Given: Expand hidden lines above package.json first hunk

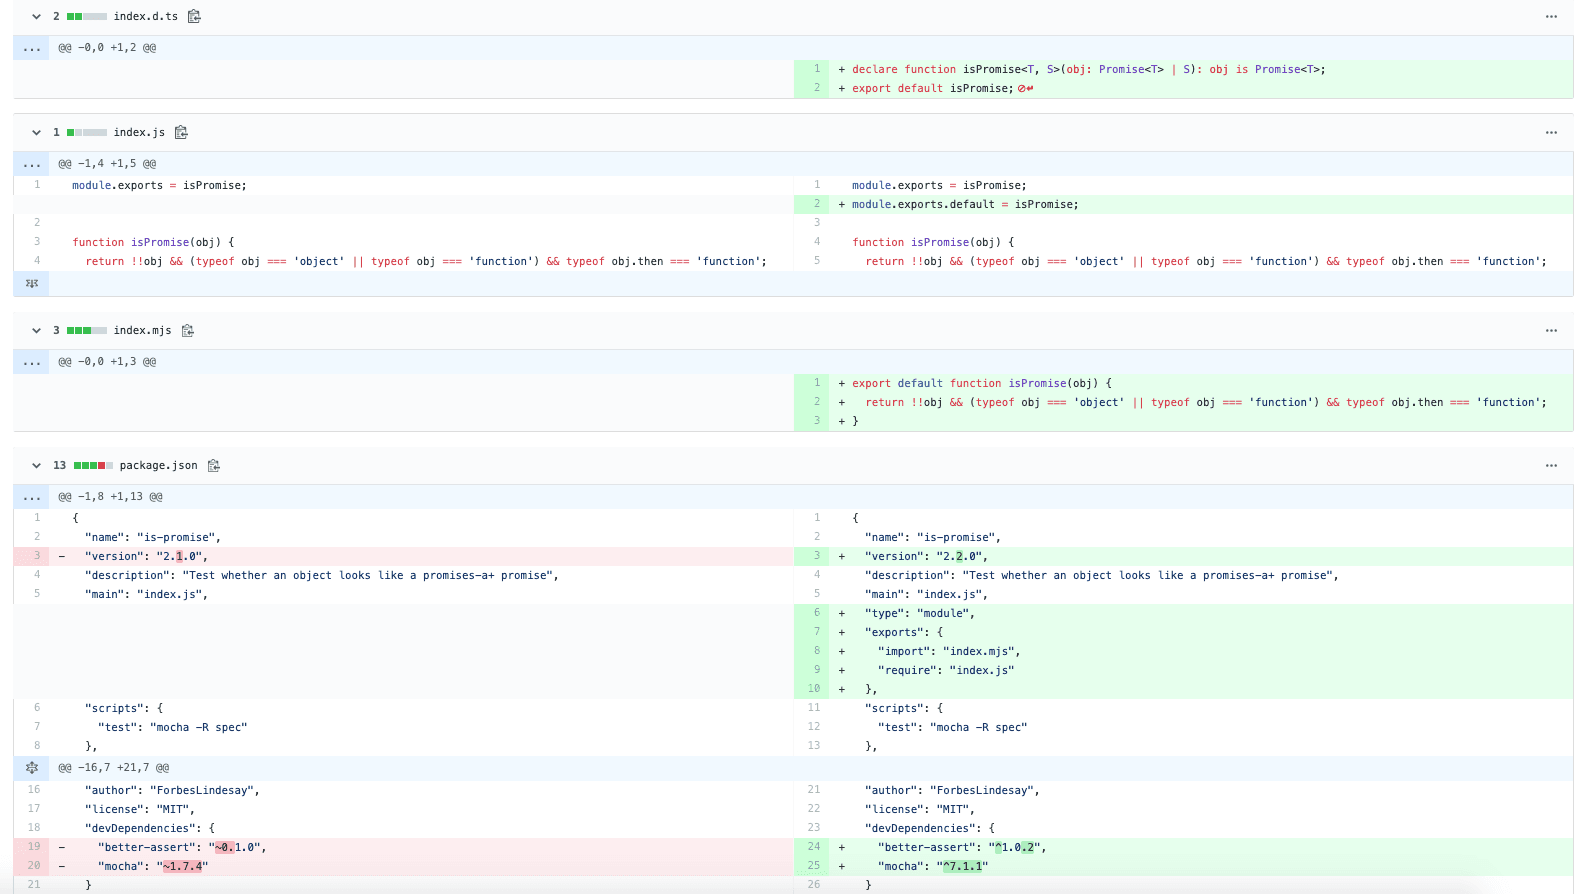Looking at the screenshot, I should point(31,497).
